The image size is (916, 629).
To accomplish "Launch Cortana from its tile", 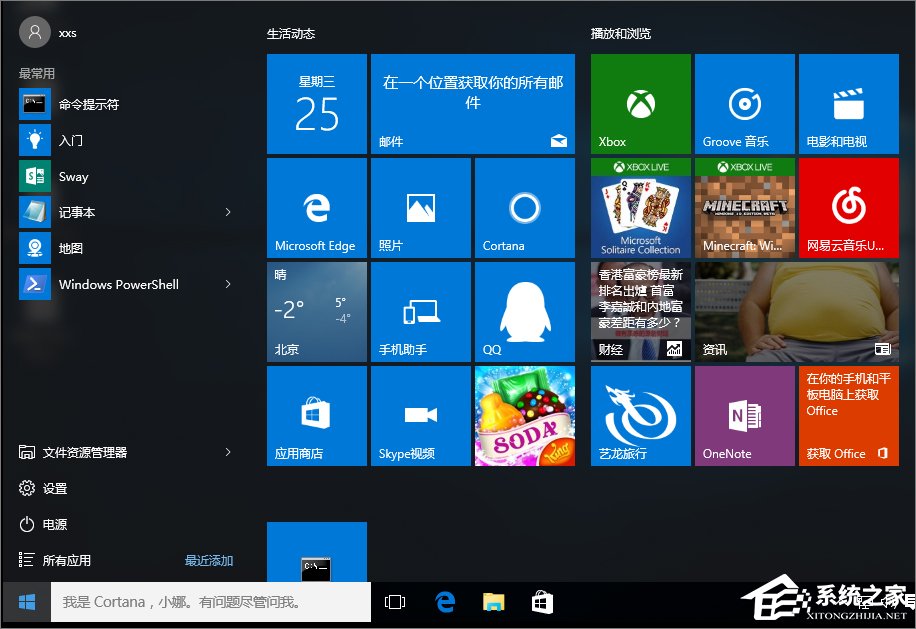I will coord(524,207).
